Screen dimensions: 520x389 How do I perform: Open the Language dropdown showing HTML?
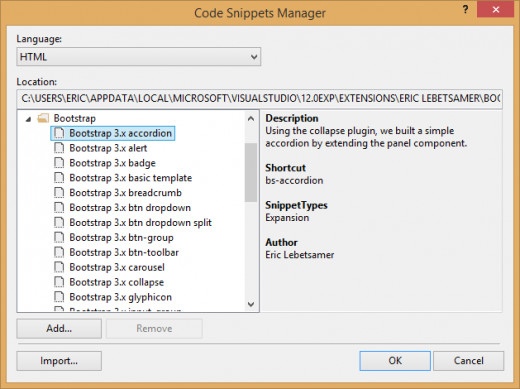(138, 57)
